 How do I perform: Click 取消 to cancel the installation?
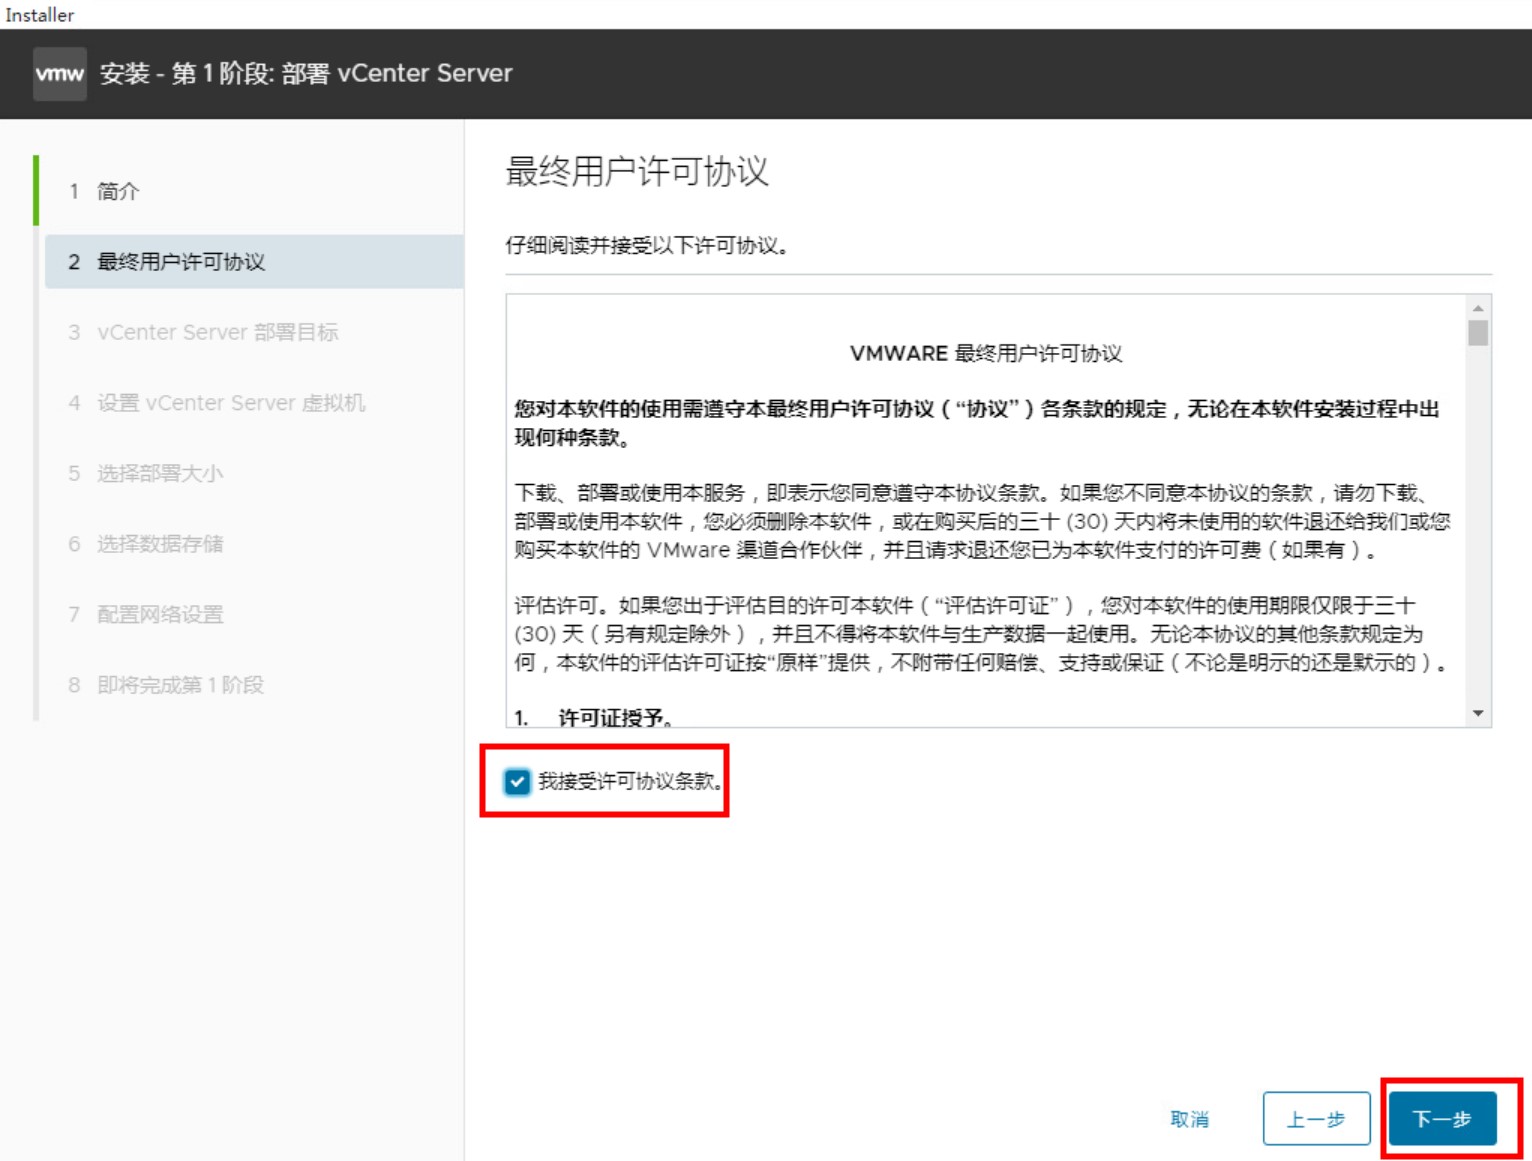pyautogui.click(x=1189, y=1119)
